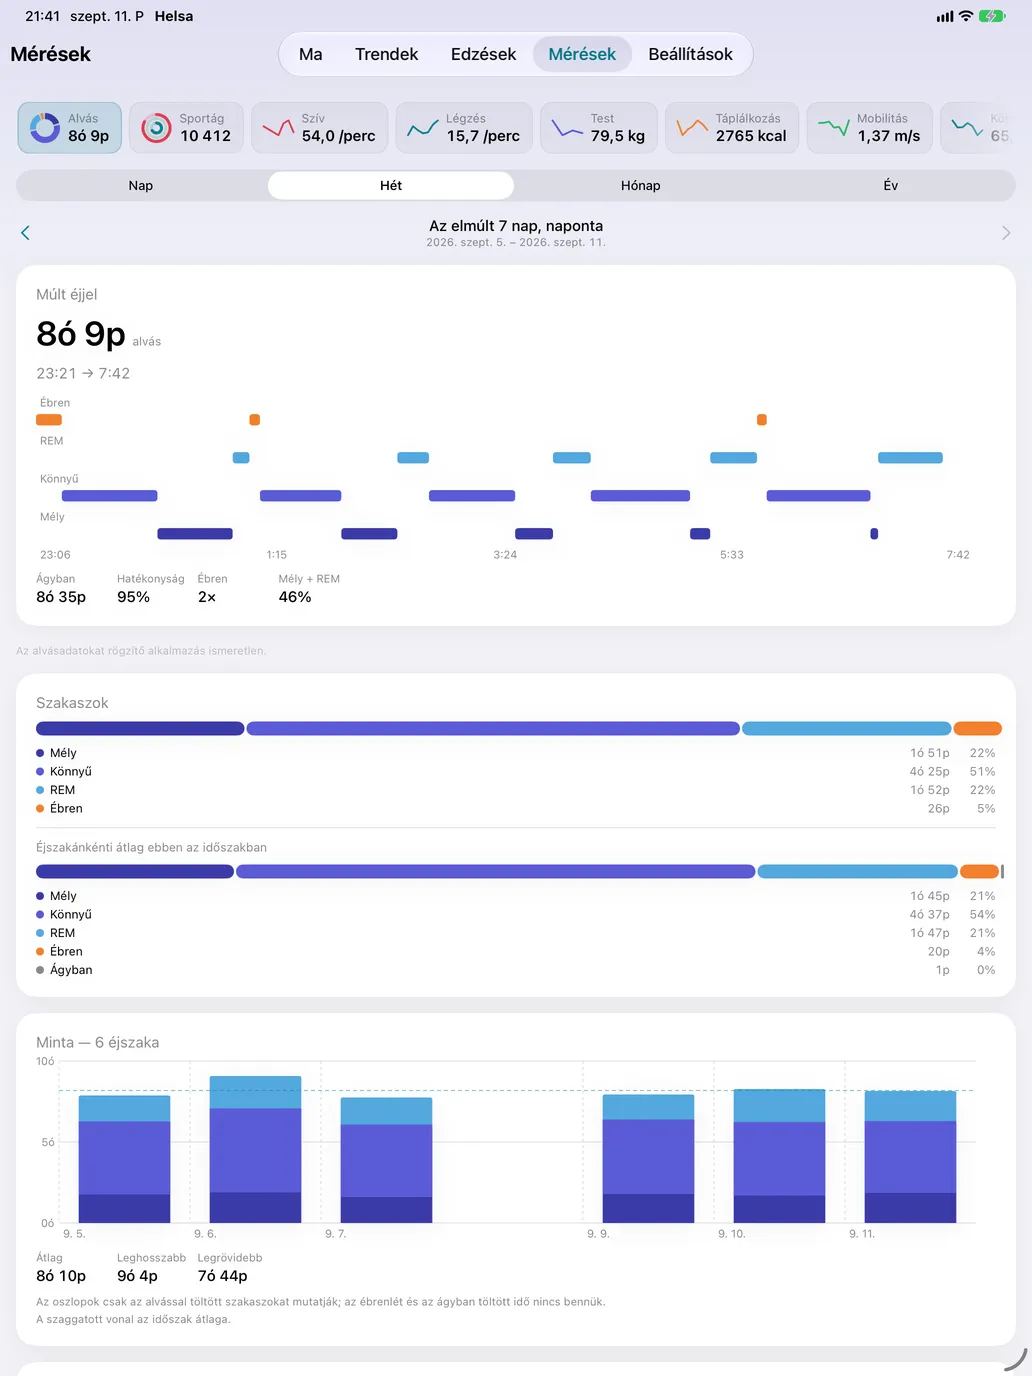
Task: Switch to the Ma tab
Action: coord(311,54)
